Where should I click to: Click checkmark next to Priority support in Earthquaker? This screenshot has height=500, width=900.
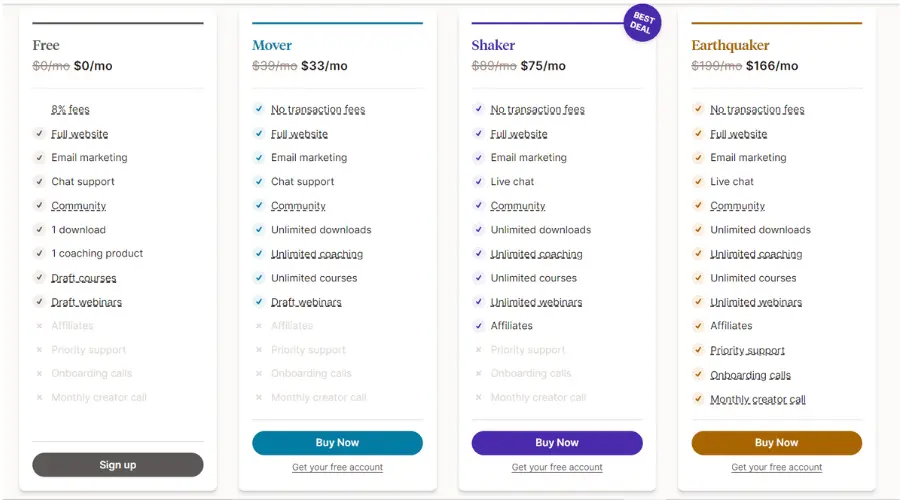click(x=698, y=350)
